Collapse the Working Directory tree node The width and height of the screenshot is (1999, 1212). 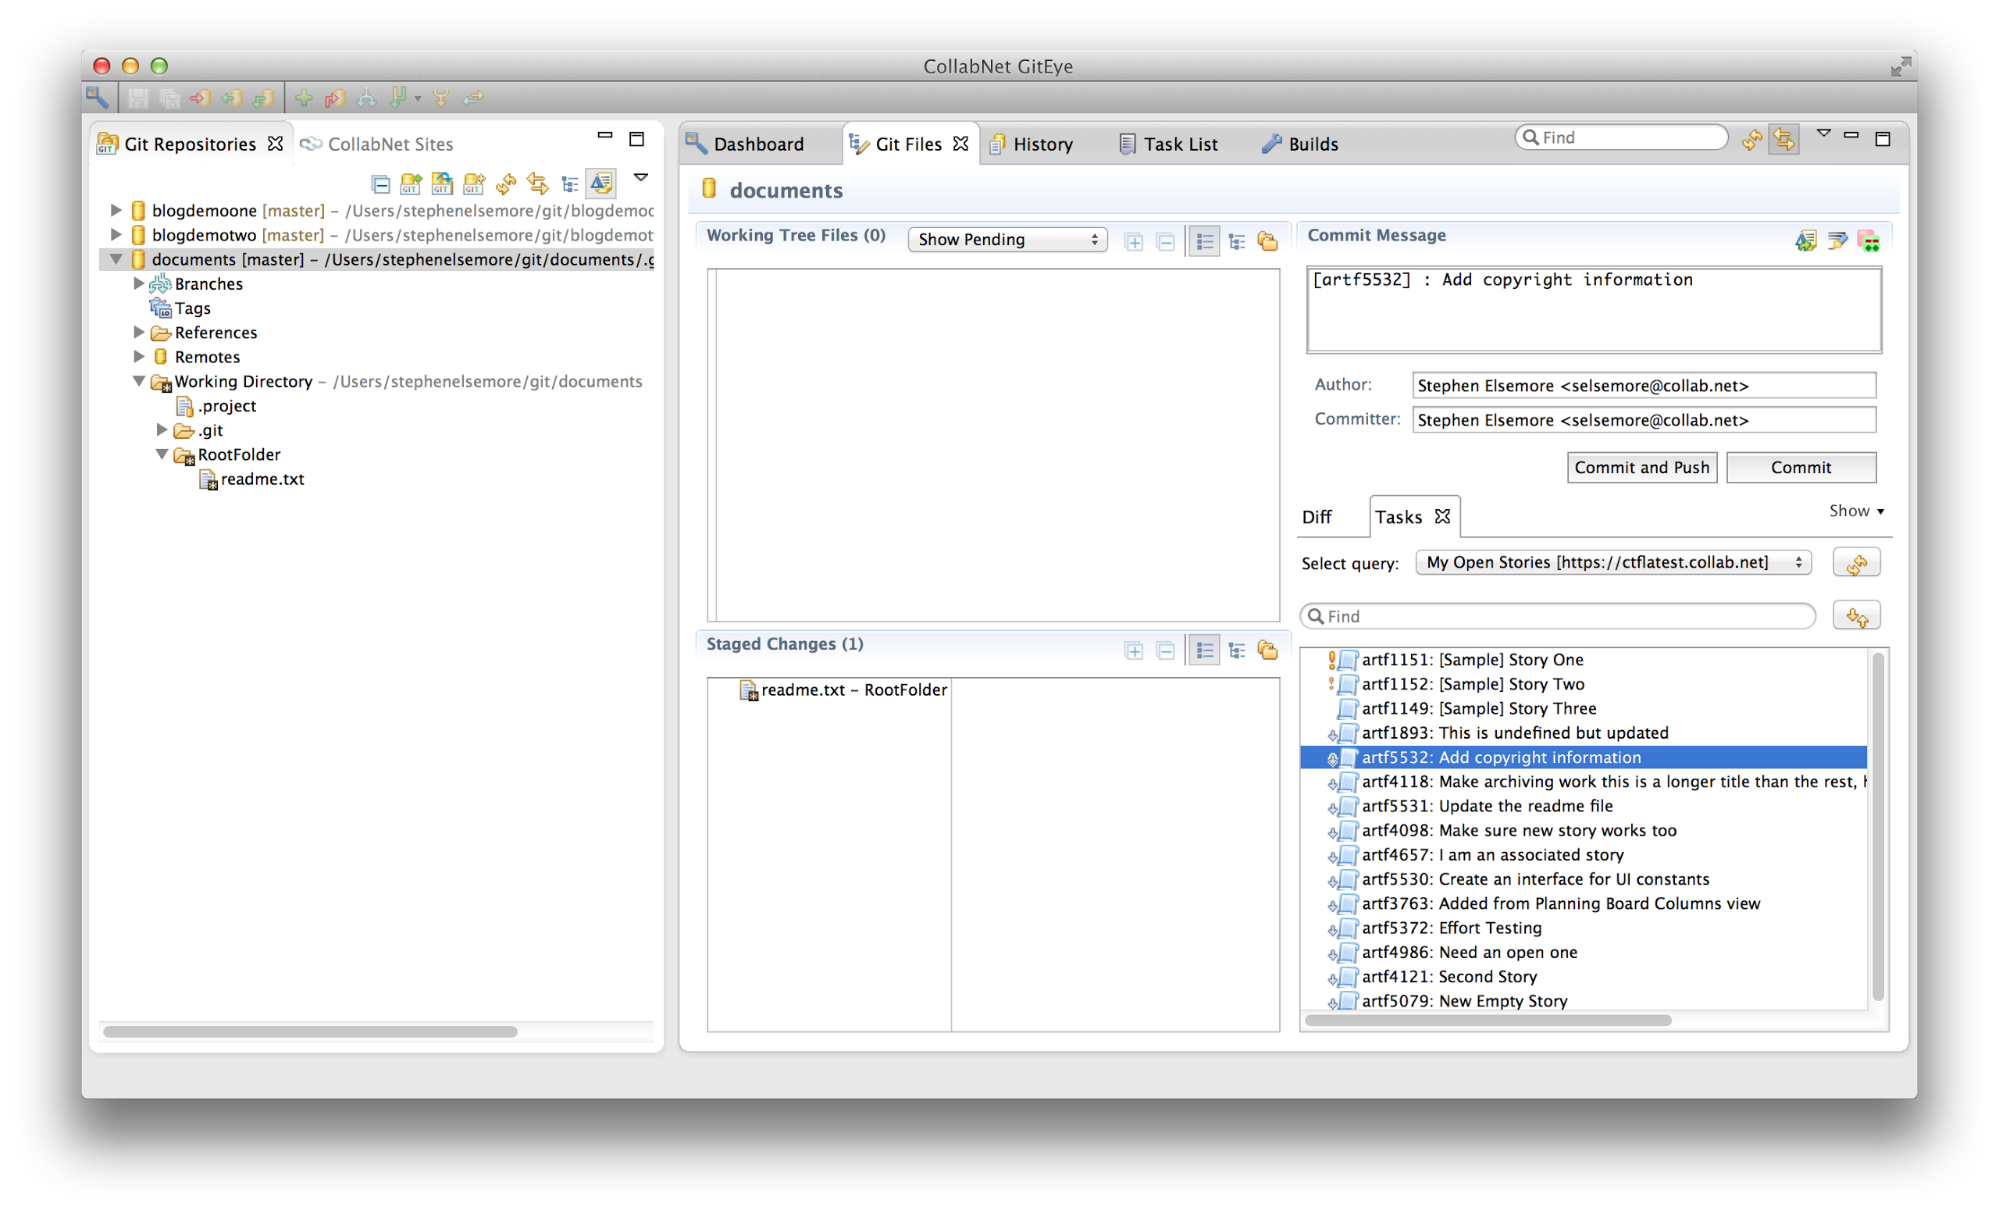click(139, 381)
